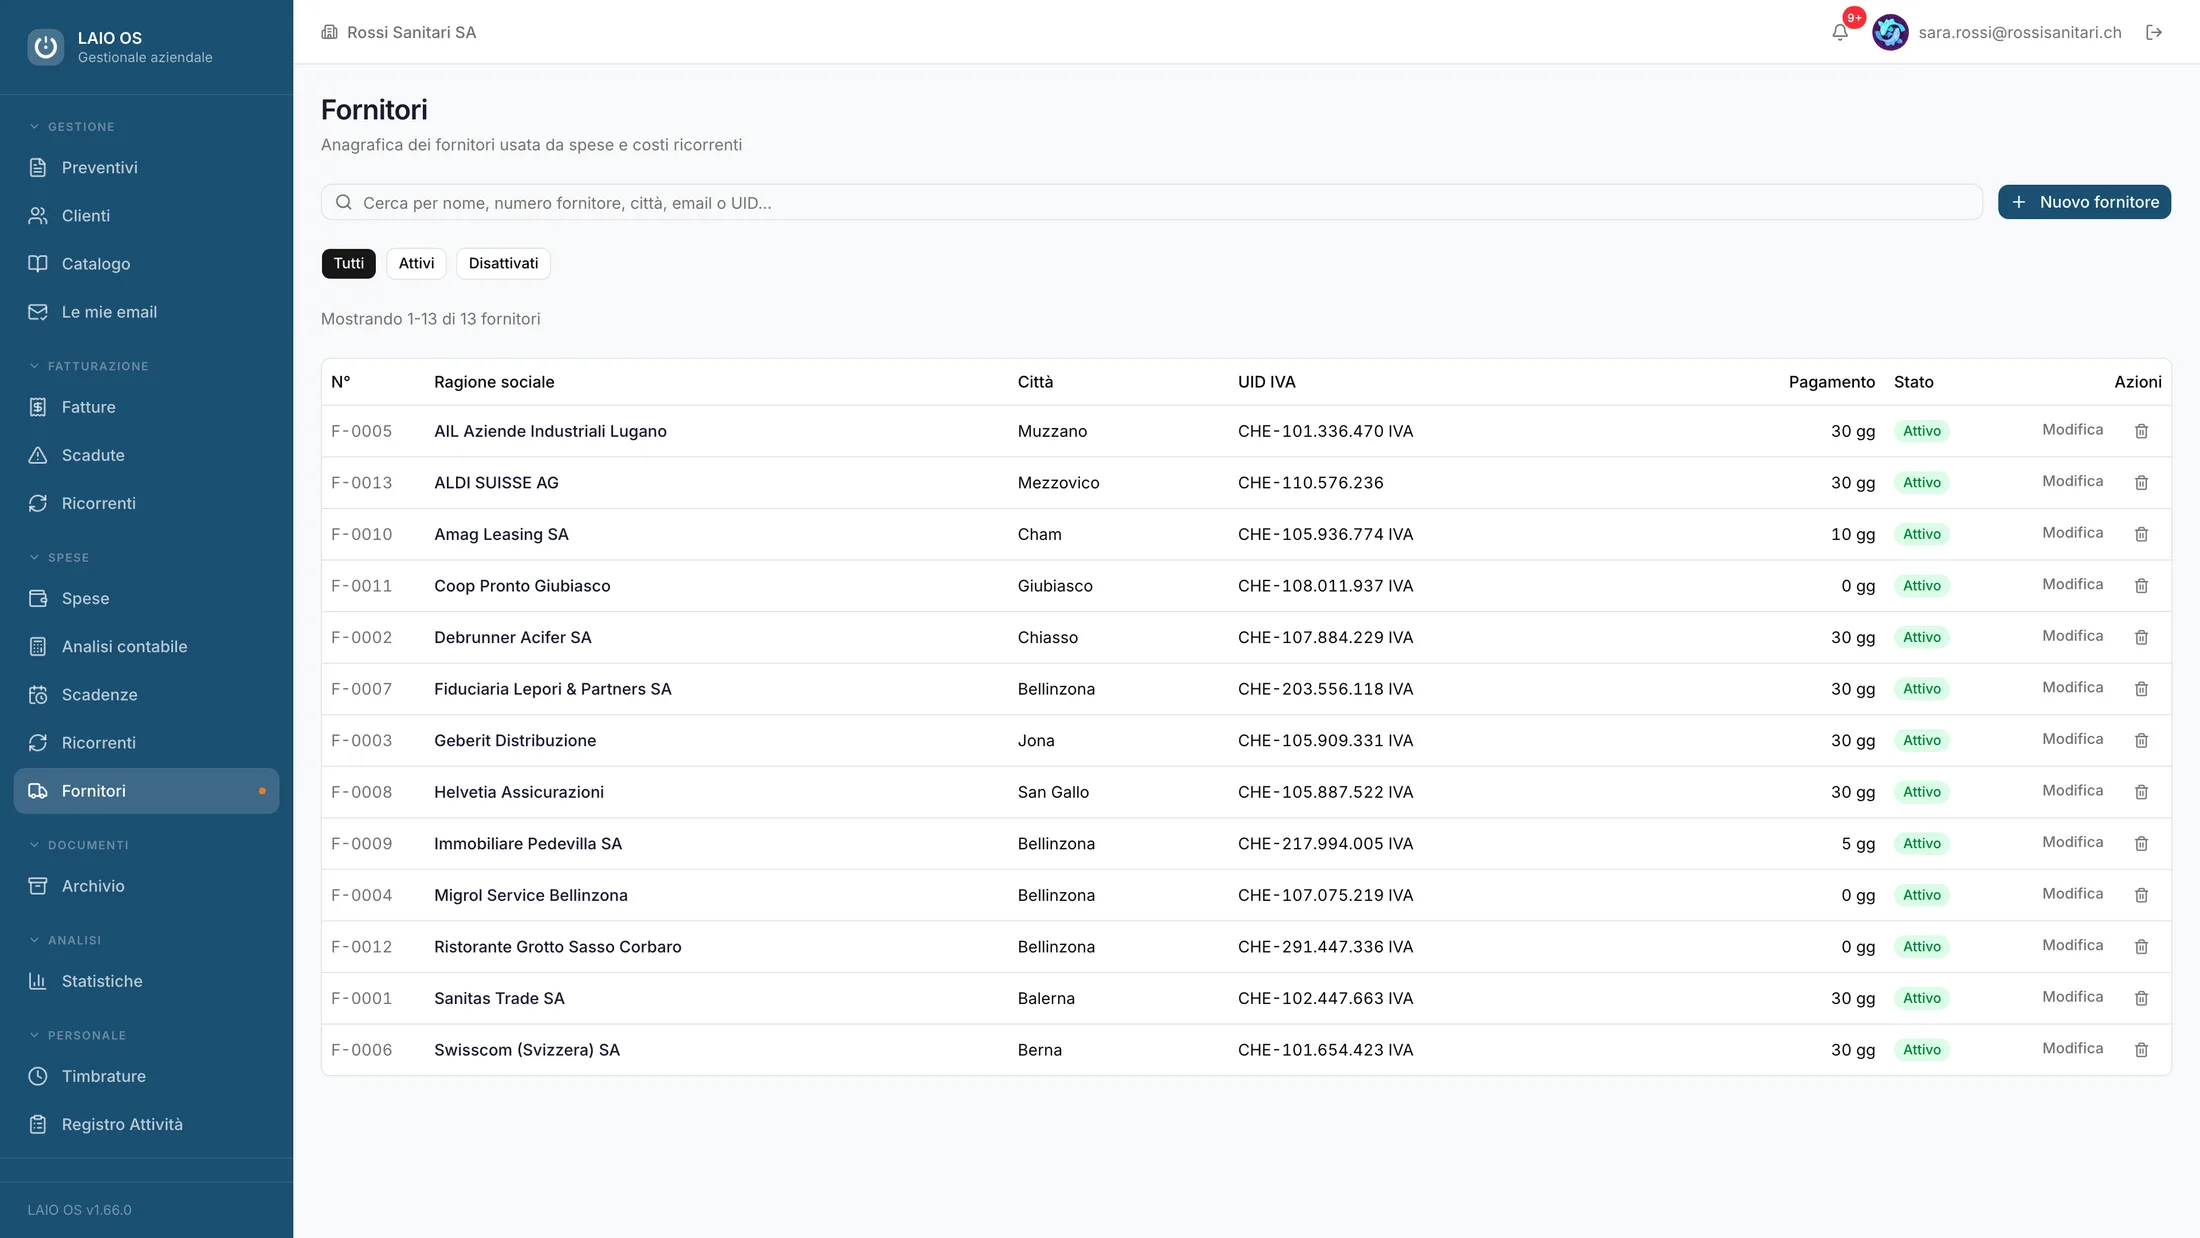Open Statistiche in the sidebar
The image size is (2200, 1238).
click(x=146, y=981)
